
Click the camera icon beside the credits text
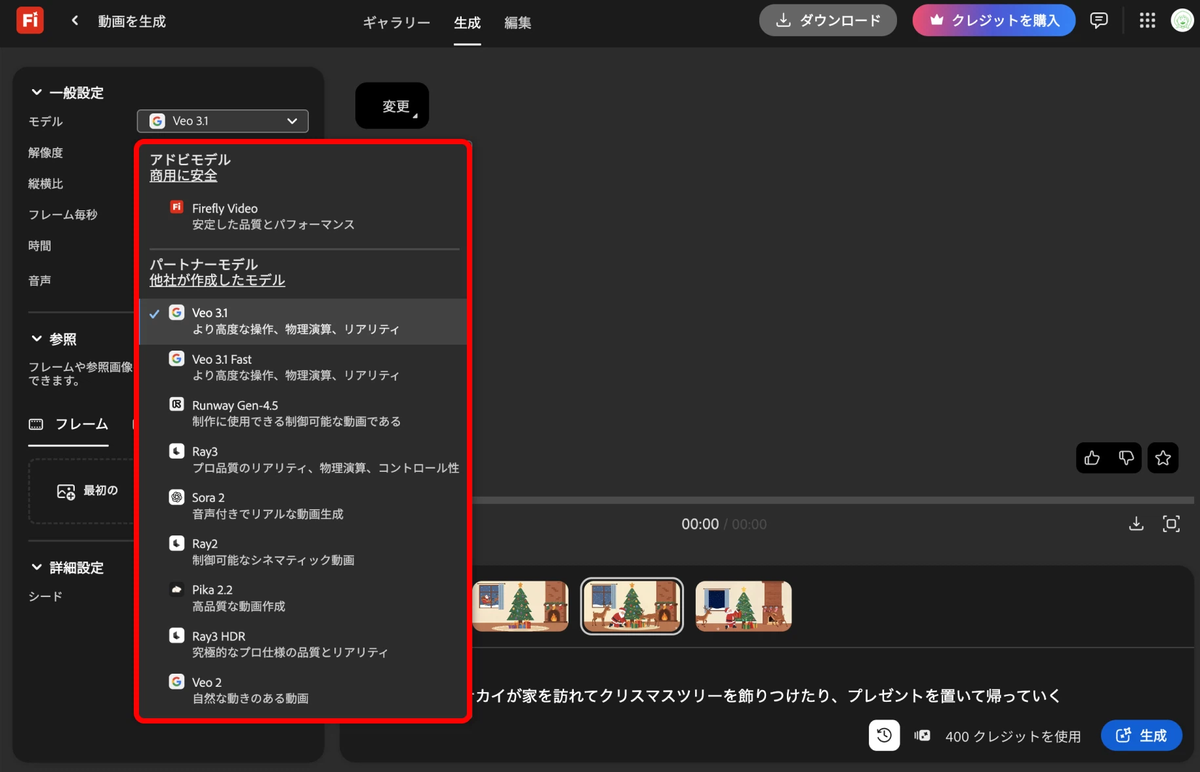[x=922, y=736]
